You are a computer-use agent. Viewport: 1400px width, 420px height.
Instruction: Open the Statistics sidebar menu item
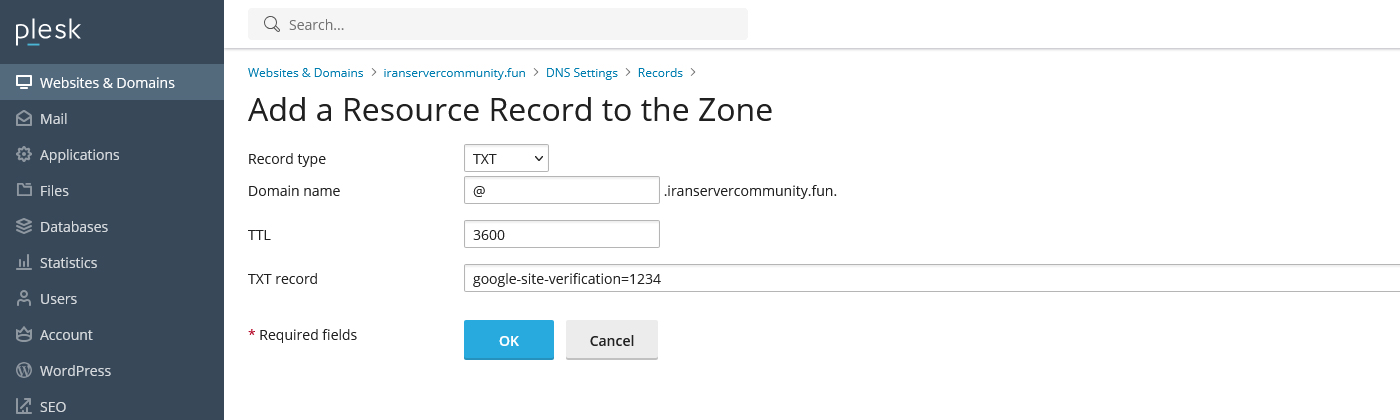pos(68,263)
